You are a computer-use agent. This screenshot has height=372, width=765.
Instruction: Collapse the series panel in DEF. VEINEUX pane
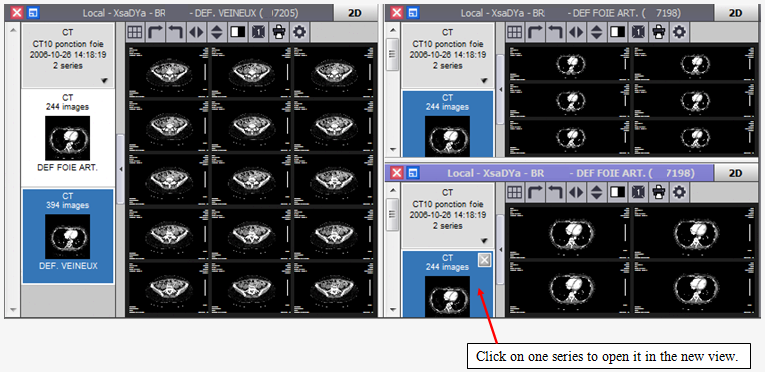click(120, 169)
